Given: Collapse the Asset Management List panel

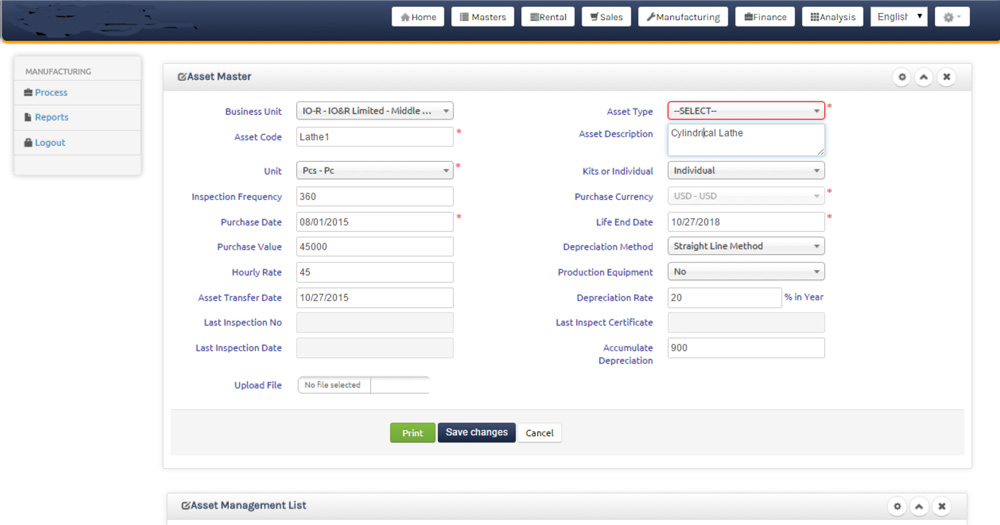Looking at the screenshot, I should 920,506.
